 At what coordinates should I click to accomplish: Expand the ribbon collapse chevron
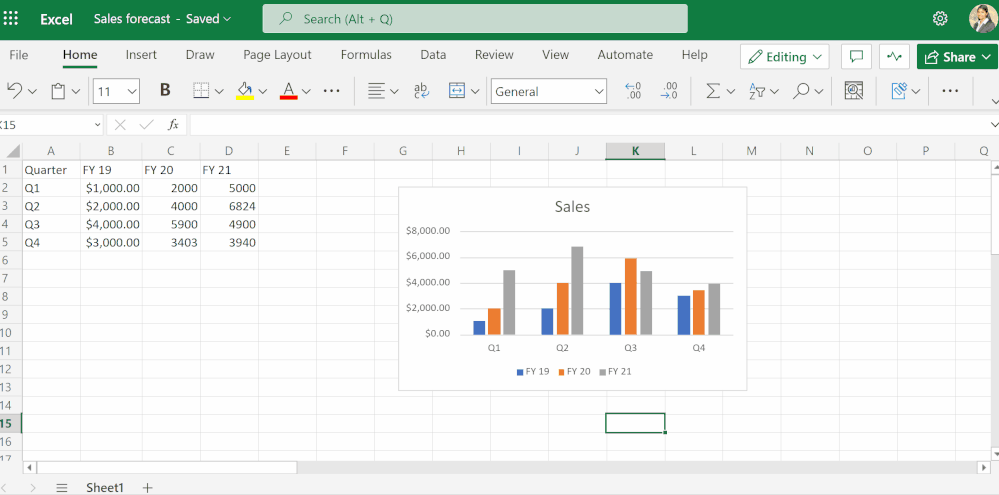[x=995, y=101]
